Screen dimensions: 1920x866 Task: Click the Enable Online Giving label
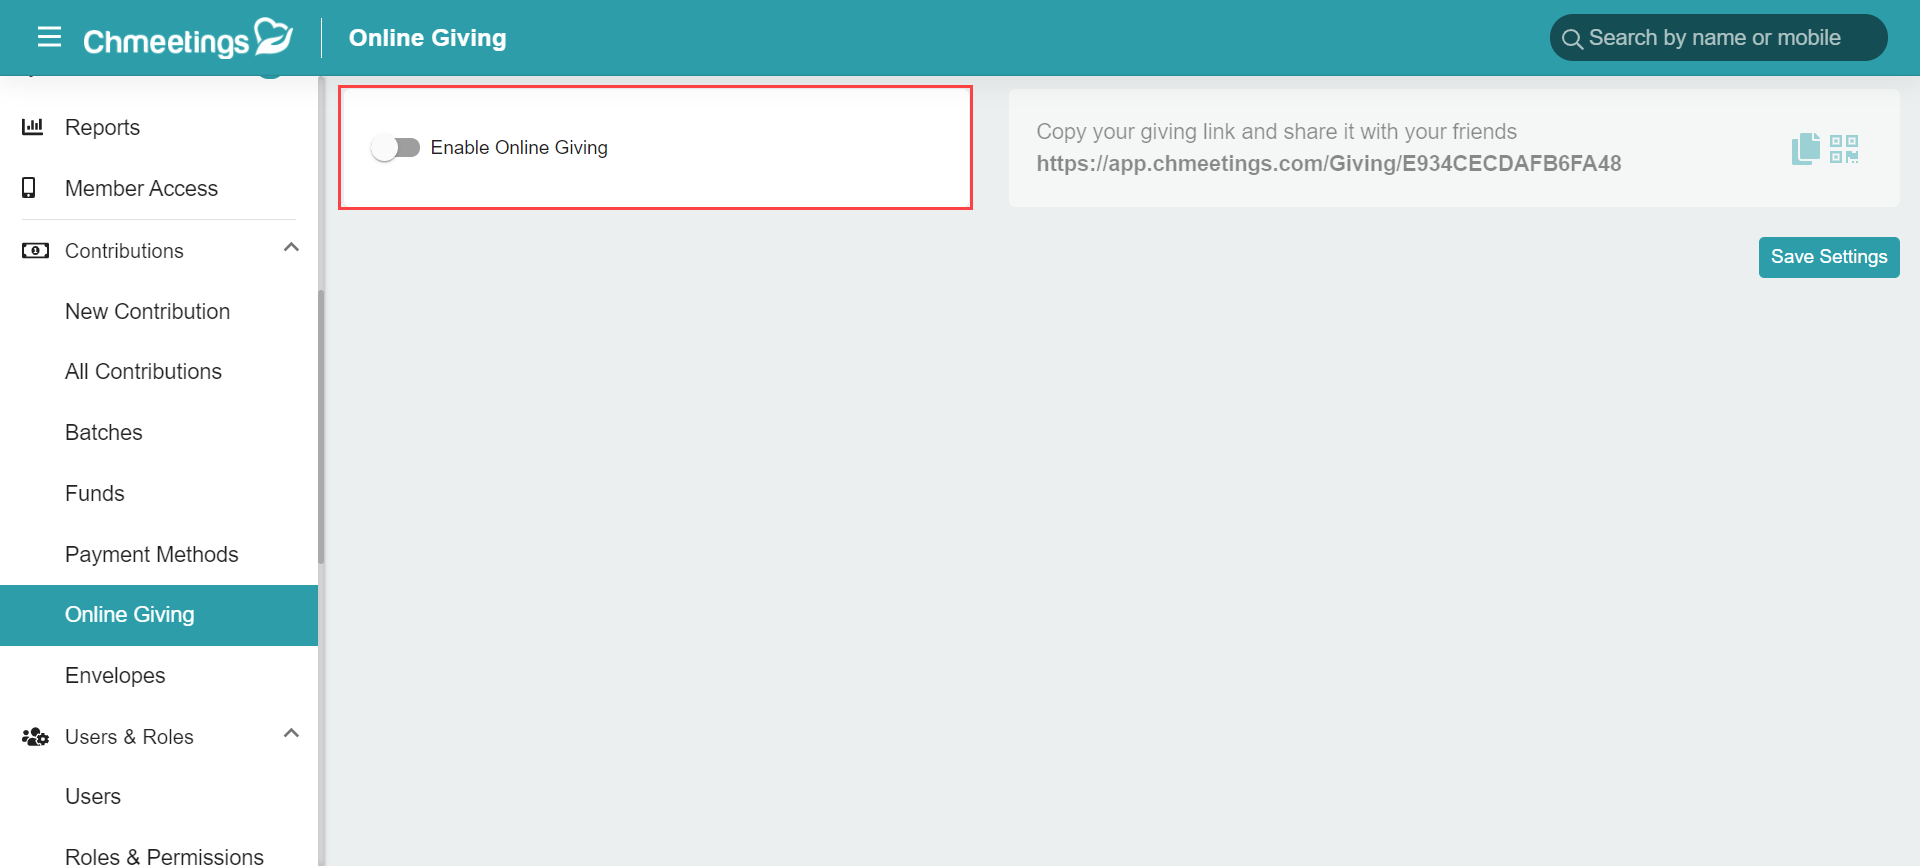tap(519, 148)
